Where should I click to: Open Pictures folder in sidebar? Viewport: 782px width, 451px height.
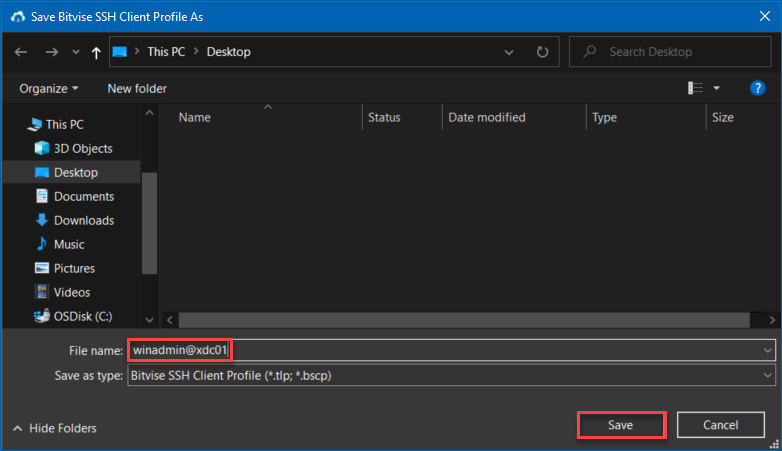tap(74, 268)
